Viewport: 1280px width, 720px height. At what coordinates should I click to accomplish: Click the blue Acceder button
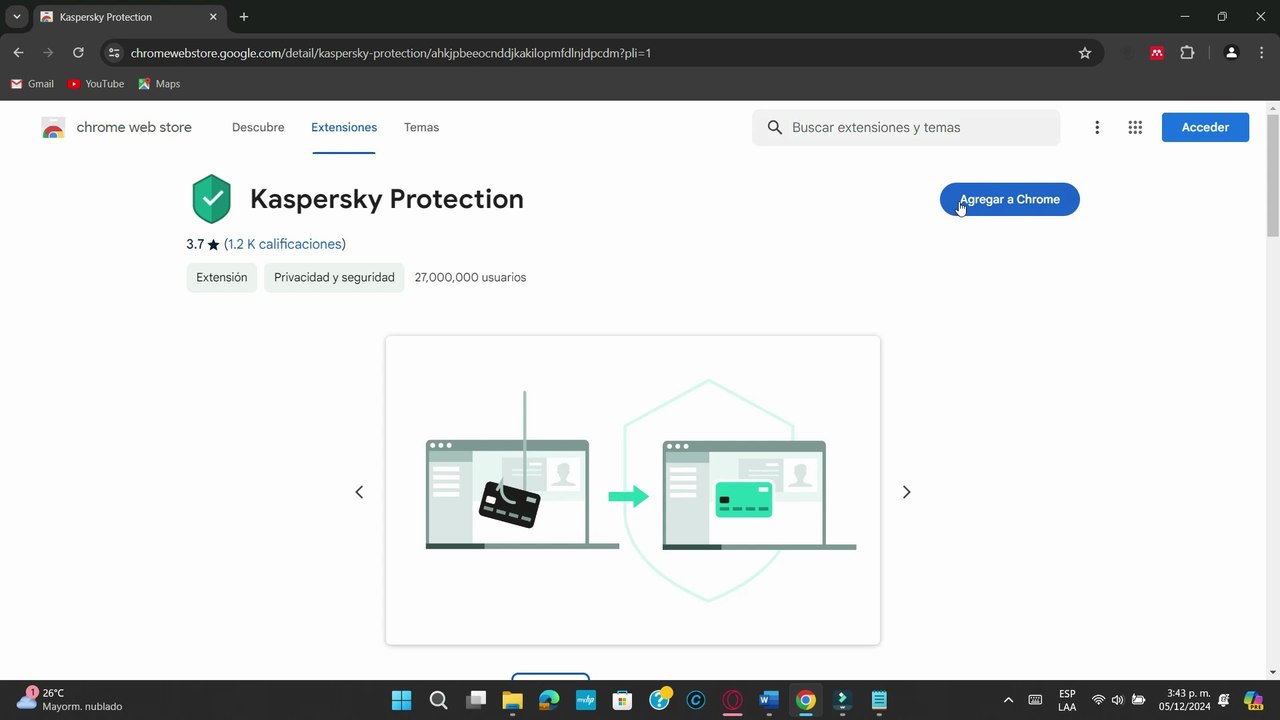point(1205,127)
